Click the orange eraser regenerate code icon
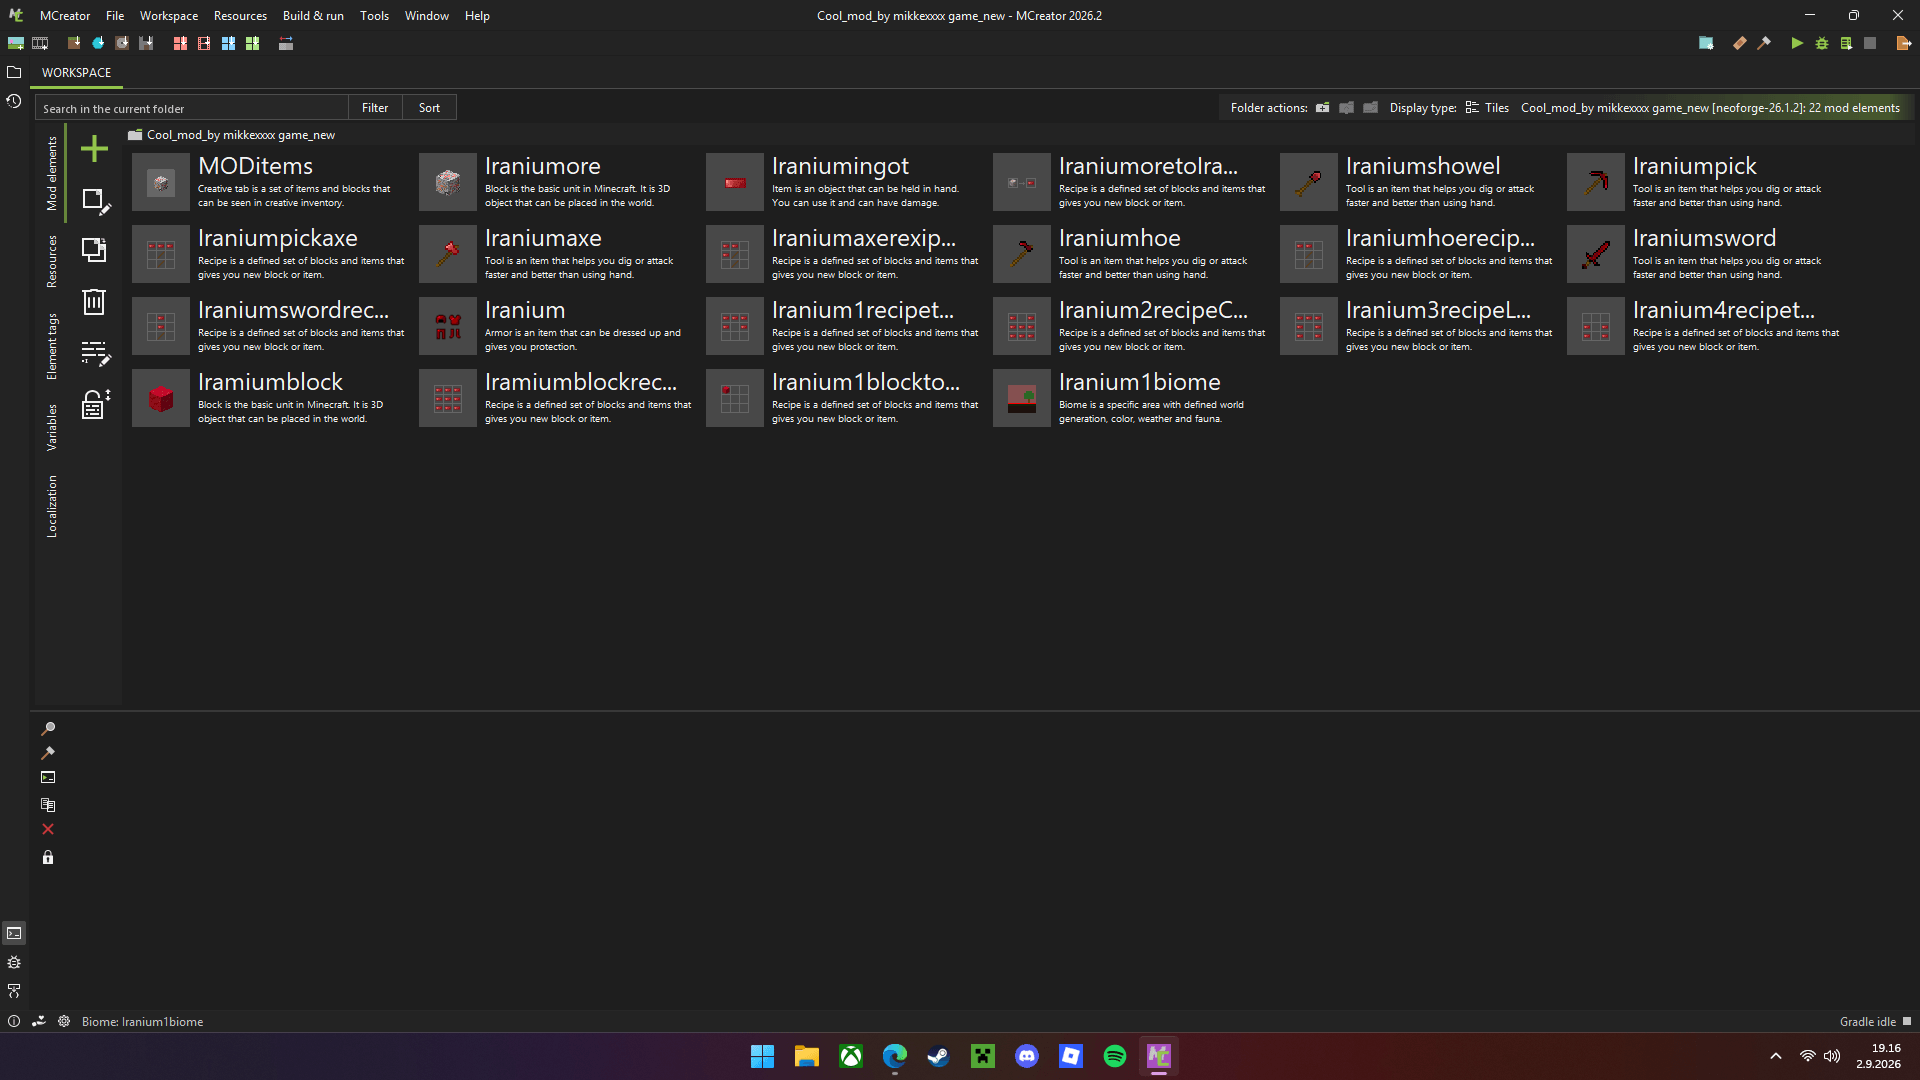 click(1740, 43)
